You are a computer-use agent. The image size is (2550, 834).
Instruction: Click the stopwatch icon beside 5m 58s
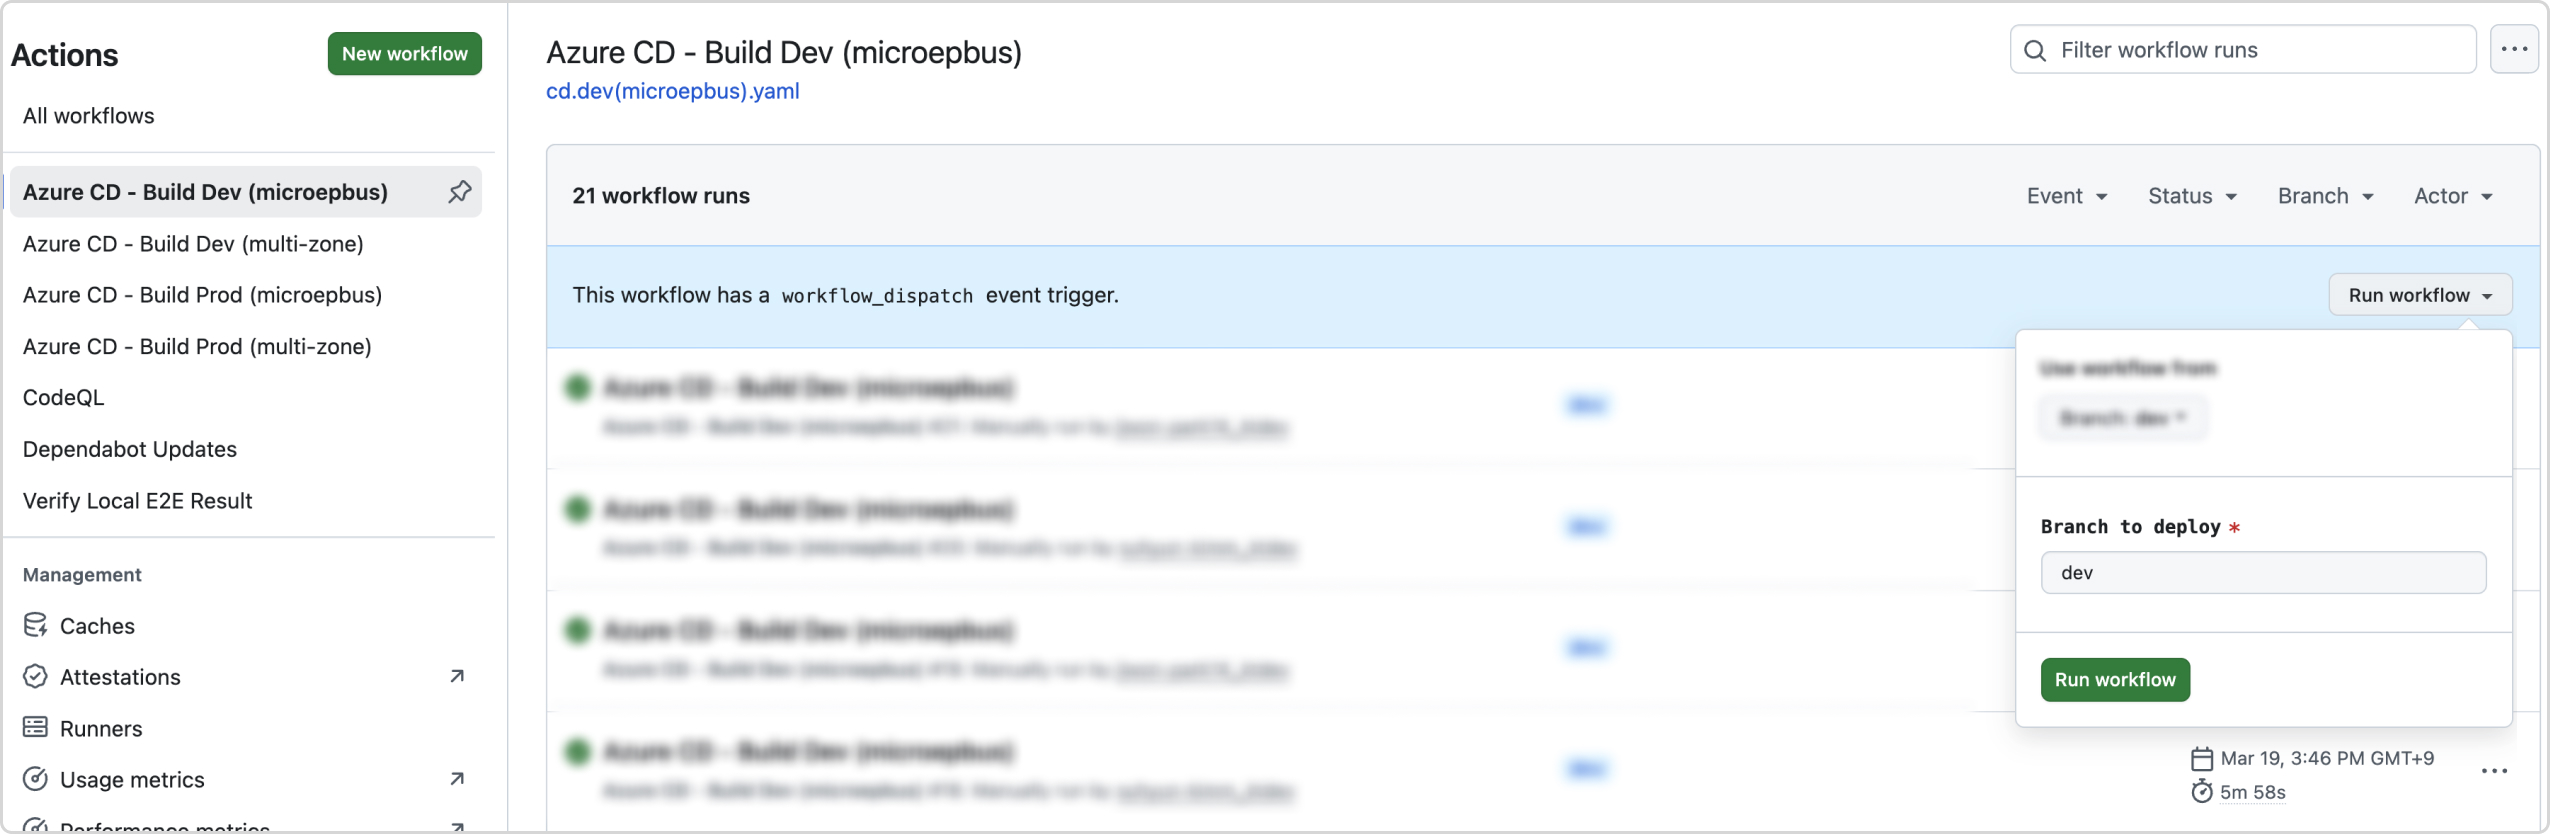click(x=2202, y=792)
